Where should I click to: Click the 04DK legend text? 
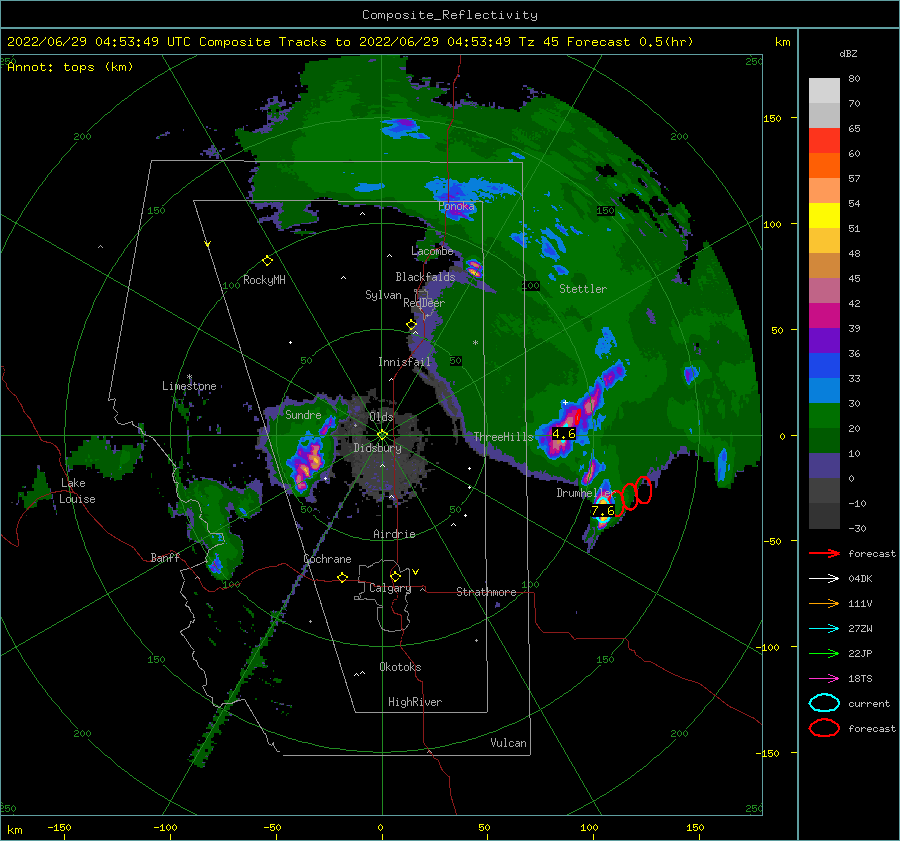coord(860,579)
